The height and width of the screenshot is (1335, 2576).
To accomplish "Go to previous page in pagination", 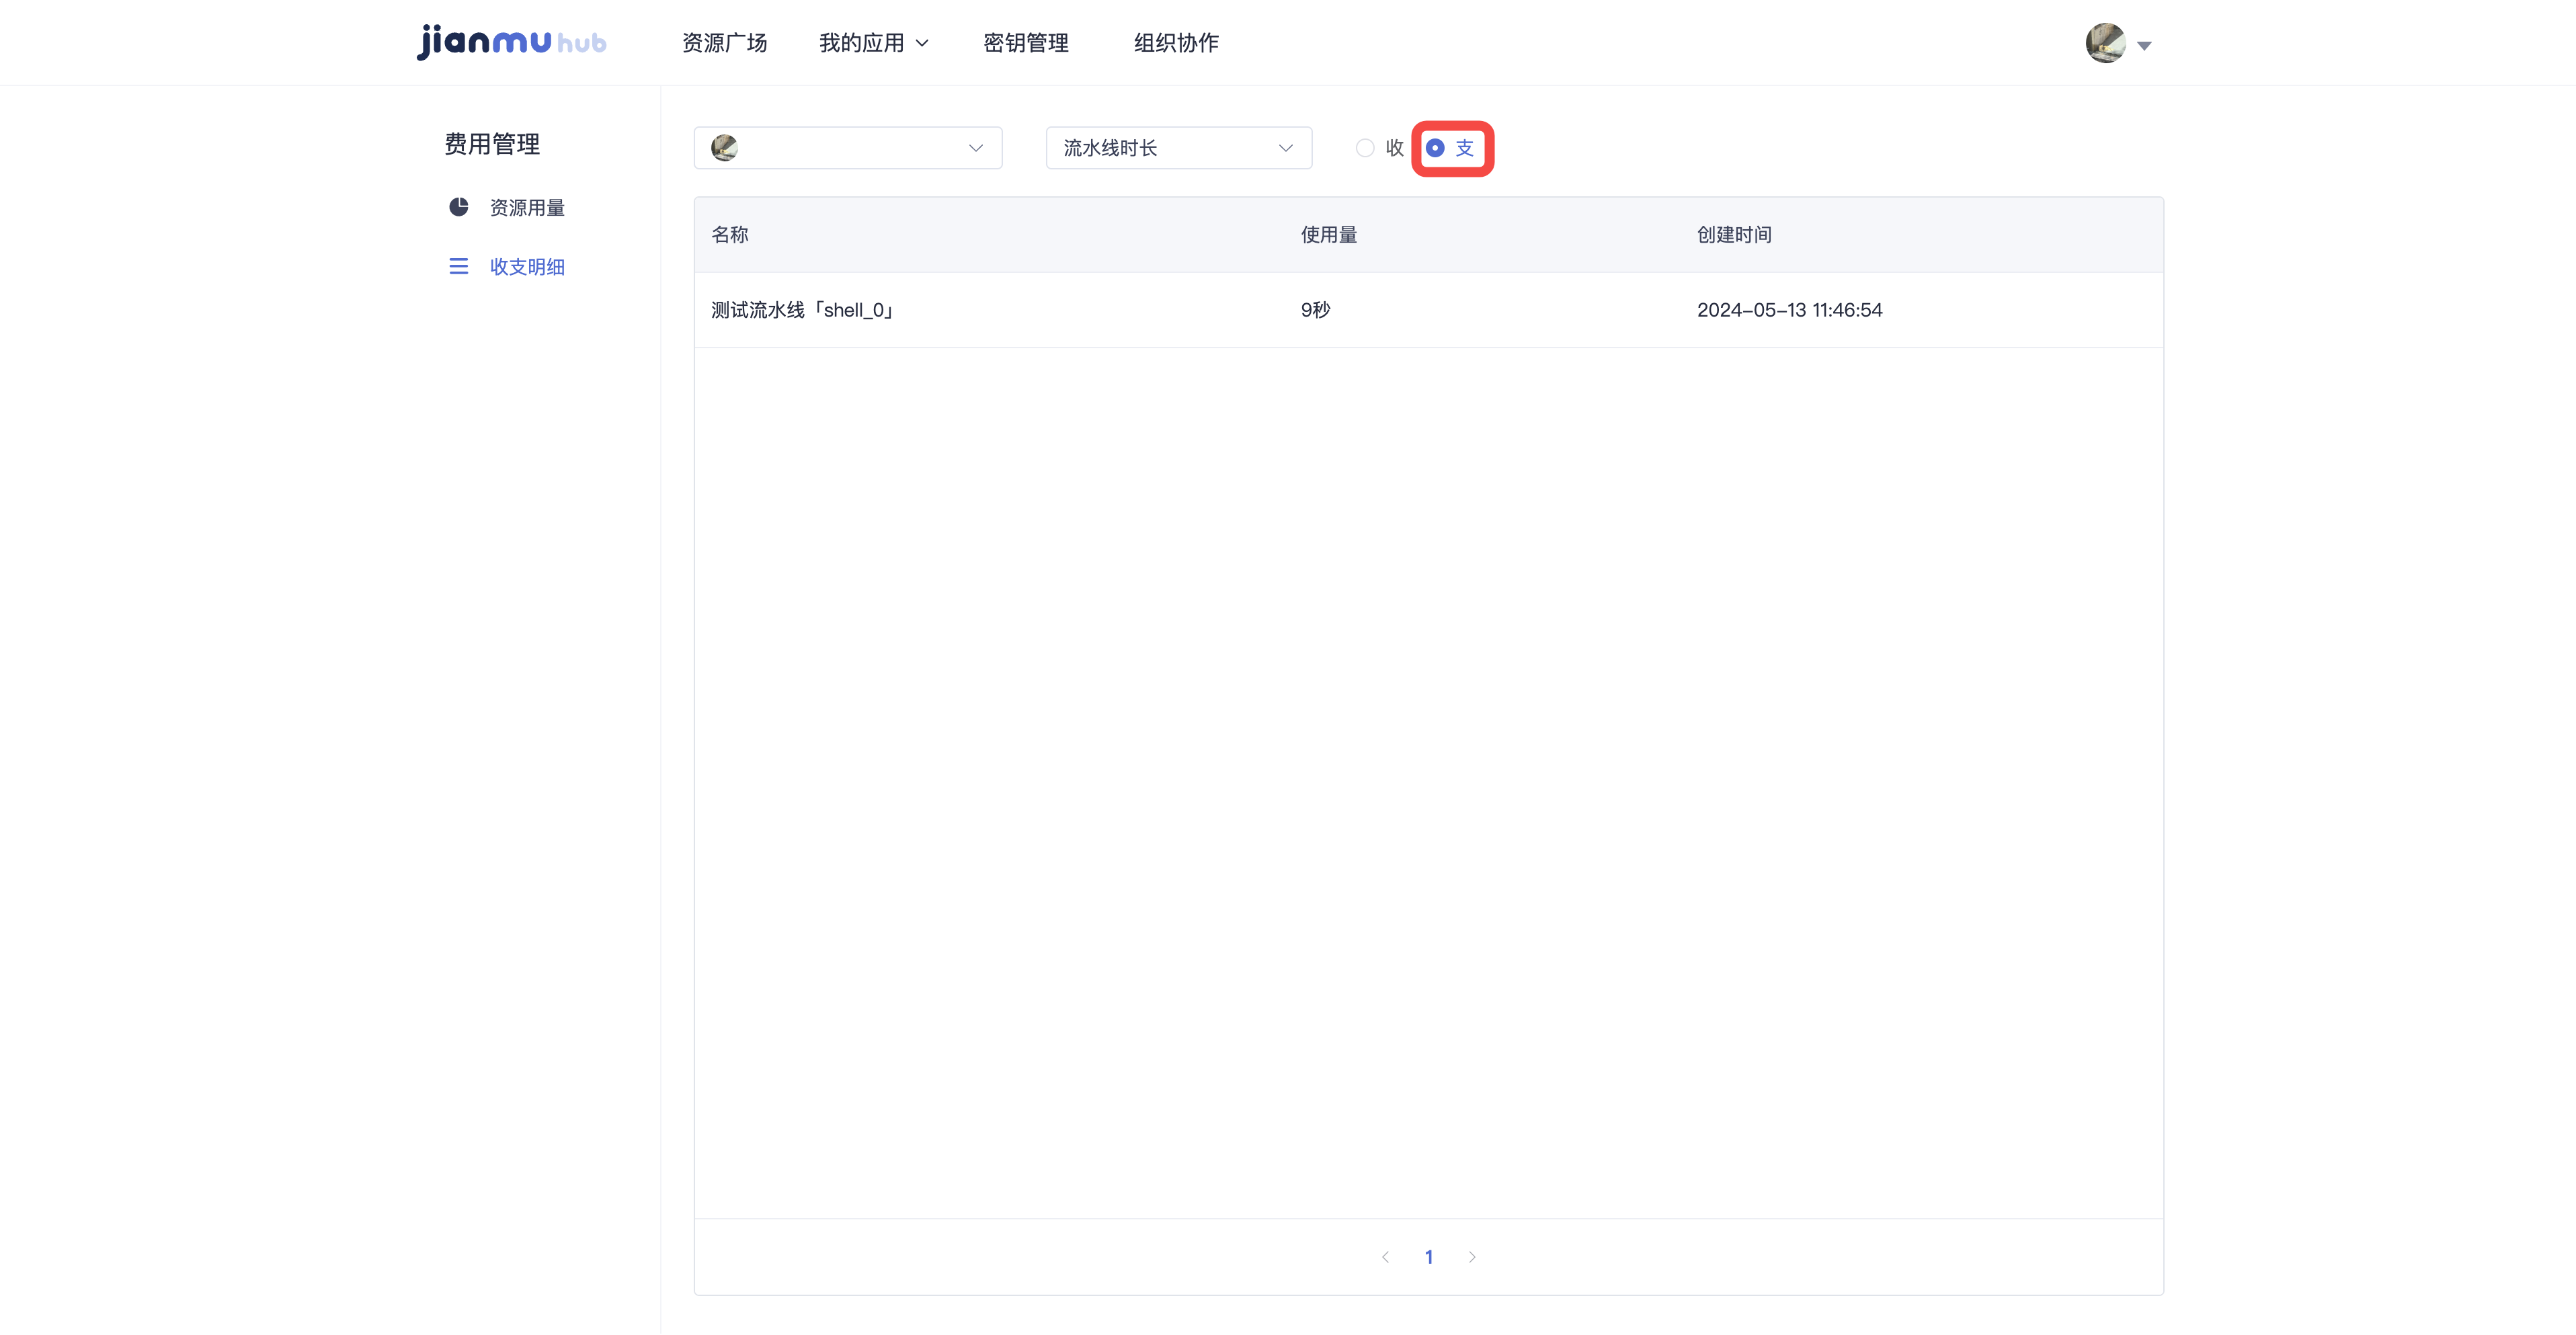I will [1385, 1257].
